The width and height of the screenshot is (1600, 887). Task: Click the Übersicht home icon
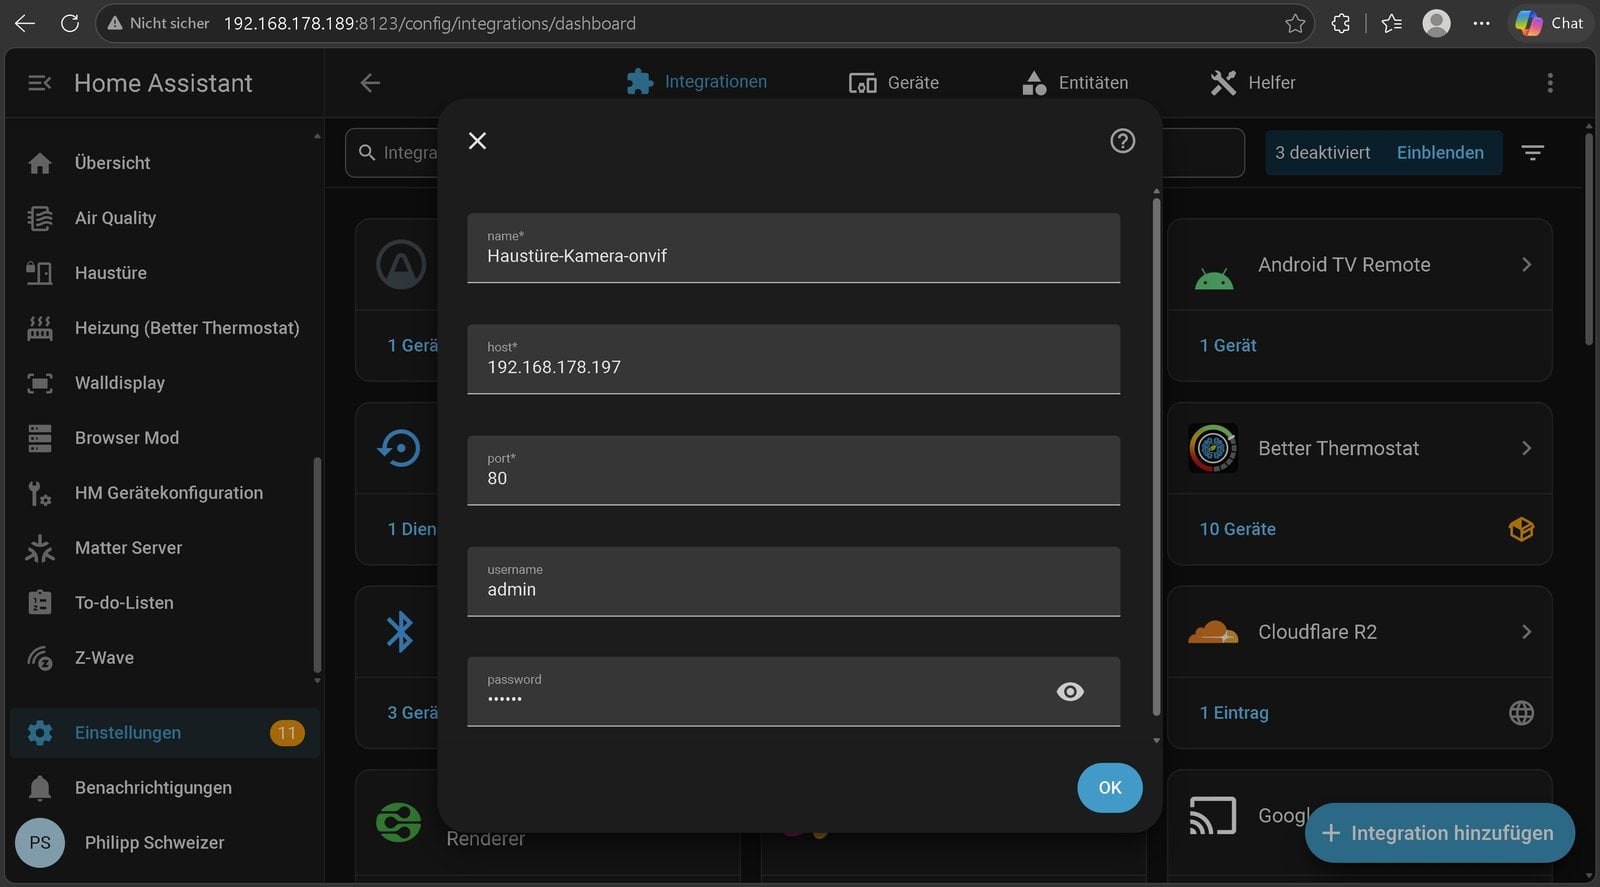[x=40, y=163]
